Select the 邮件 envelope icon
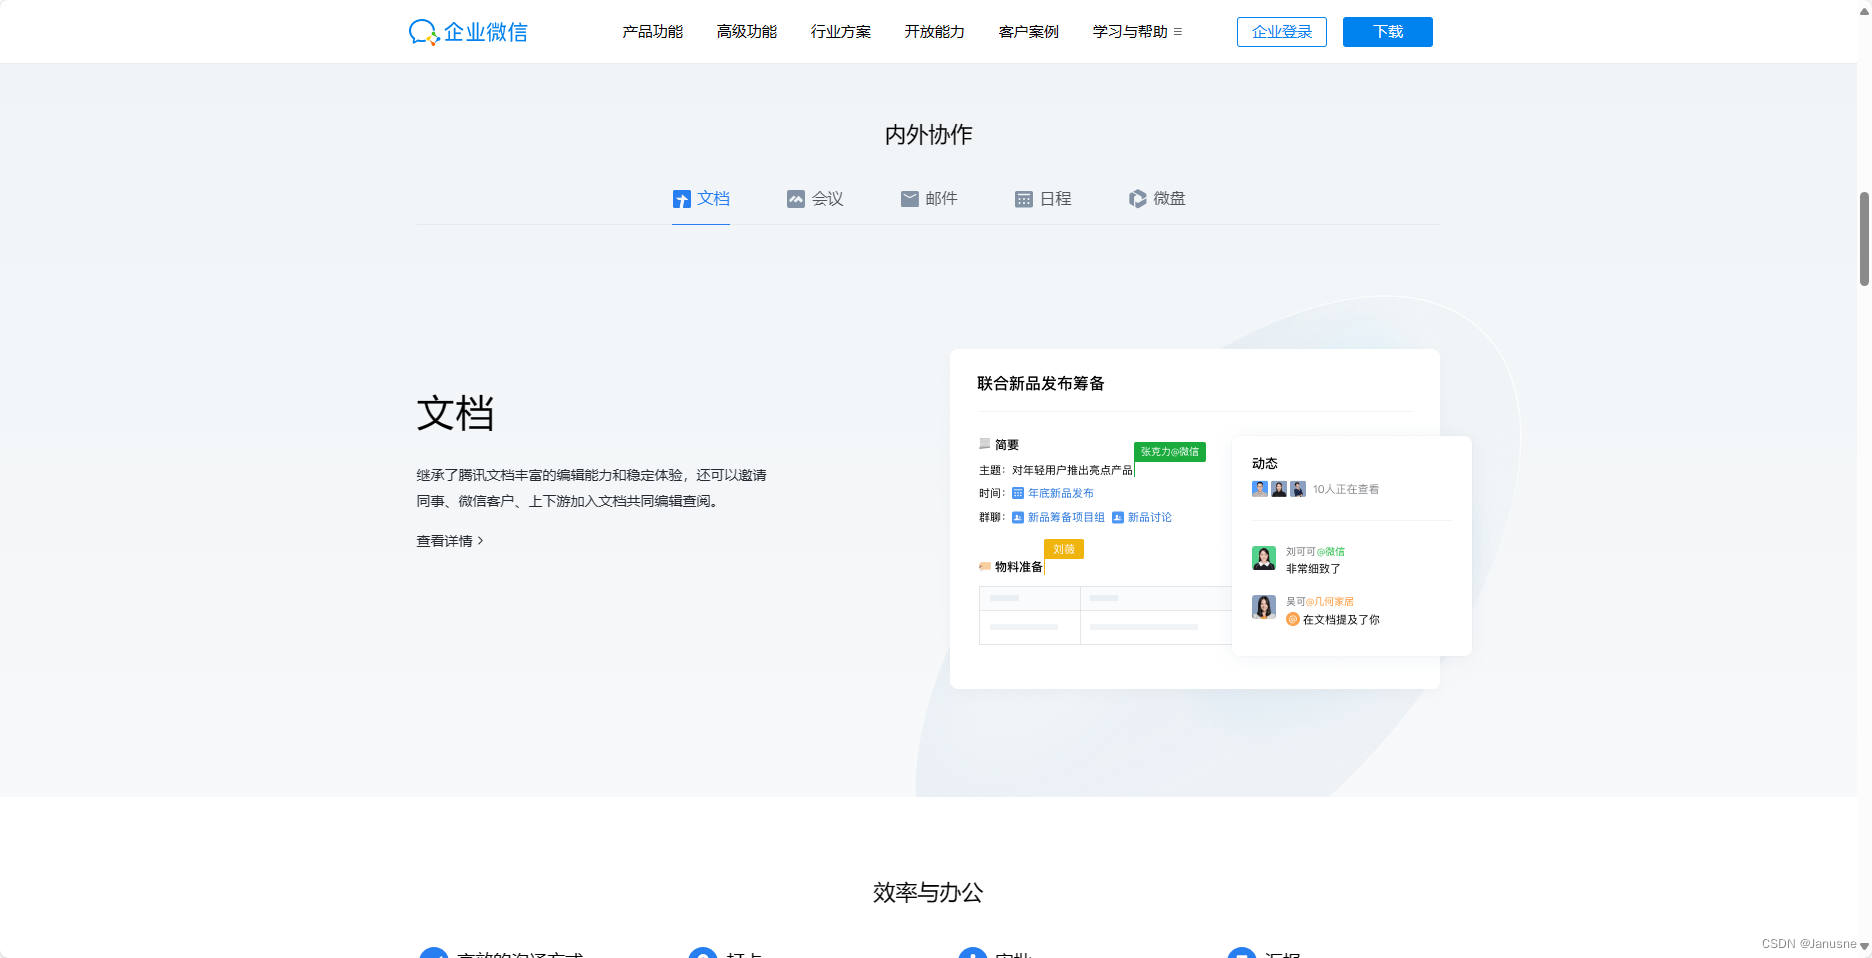Image resolution: width=1872 pixels, height=958 pixels. pos(910,199)
